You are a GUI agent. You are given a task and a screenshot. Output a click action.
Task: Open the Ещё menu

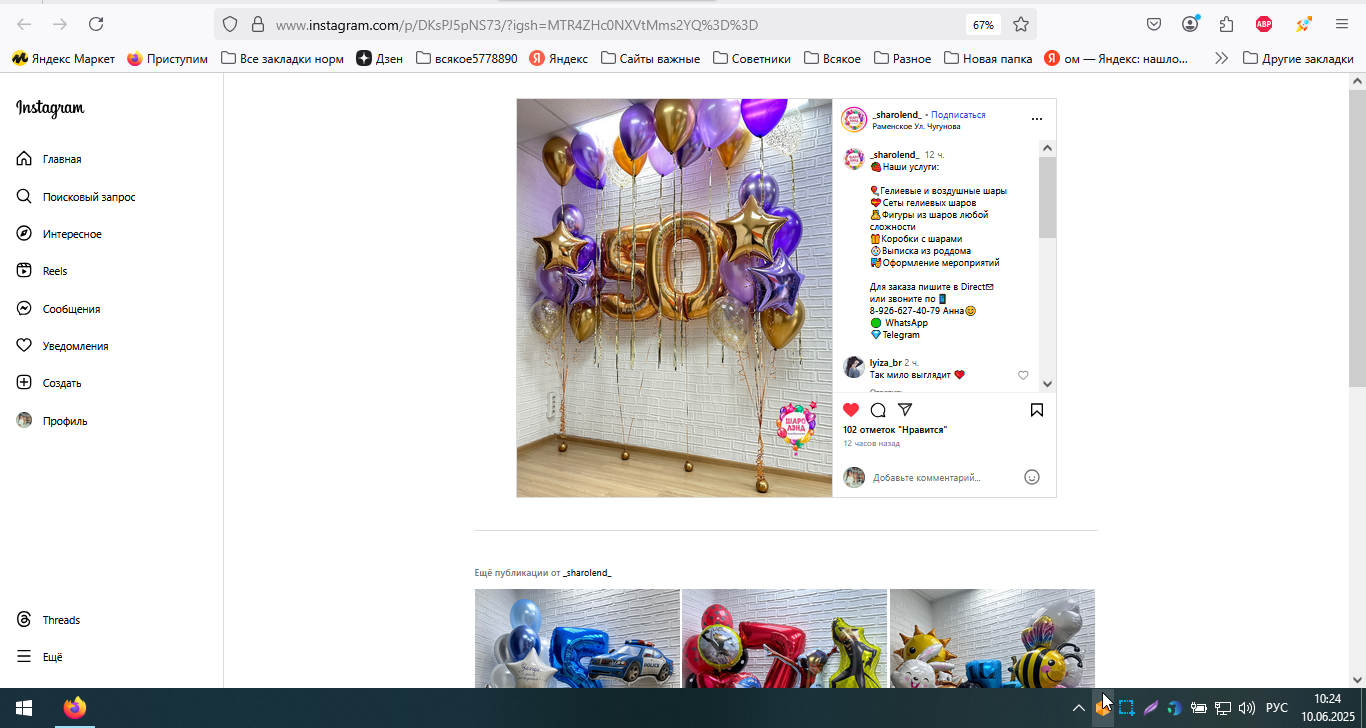39,657
